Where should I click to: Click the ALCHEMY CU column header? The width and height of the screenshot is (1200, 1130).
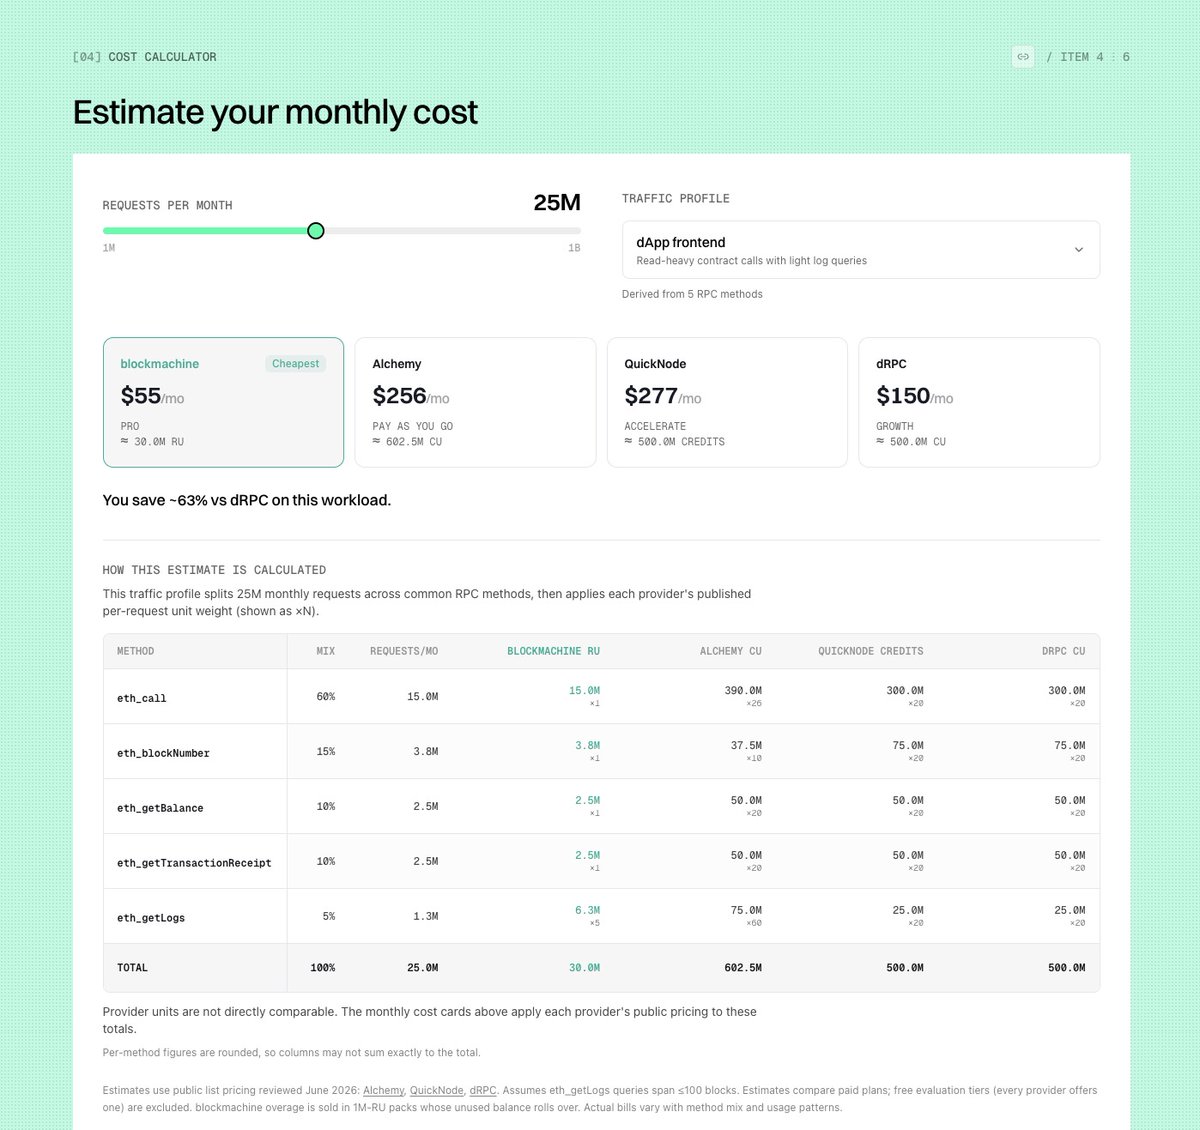coord(731,651)
